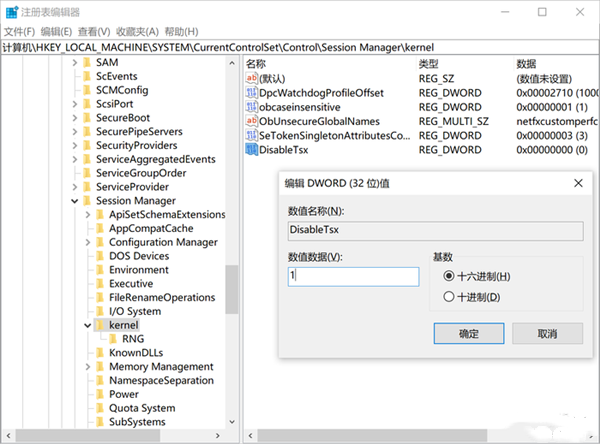Select the NamespaceSeparation tree item

[161, 380]
